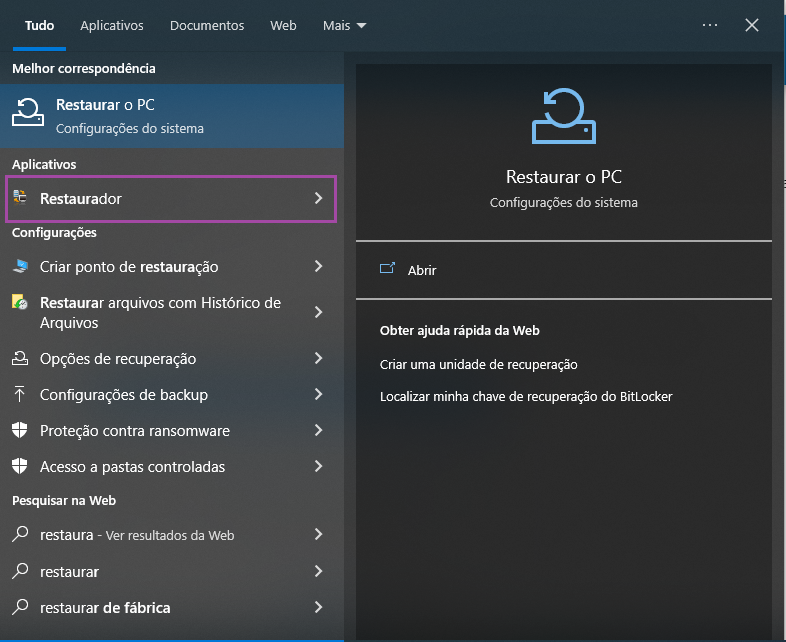Click the Histórico de Arquivos restore icon

point(20,302)
